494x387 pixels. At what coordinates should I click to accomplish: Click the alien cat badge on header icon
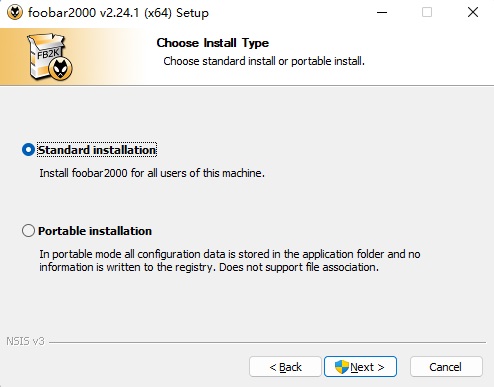60,68
